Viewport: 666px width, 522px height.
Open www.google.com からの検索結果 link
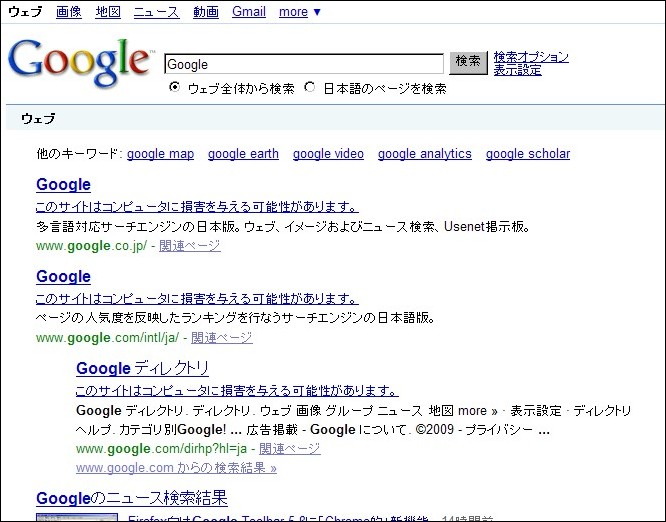[x=176, y=468]
